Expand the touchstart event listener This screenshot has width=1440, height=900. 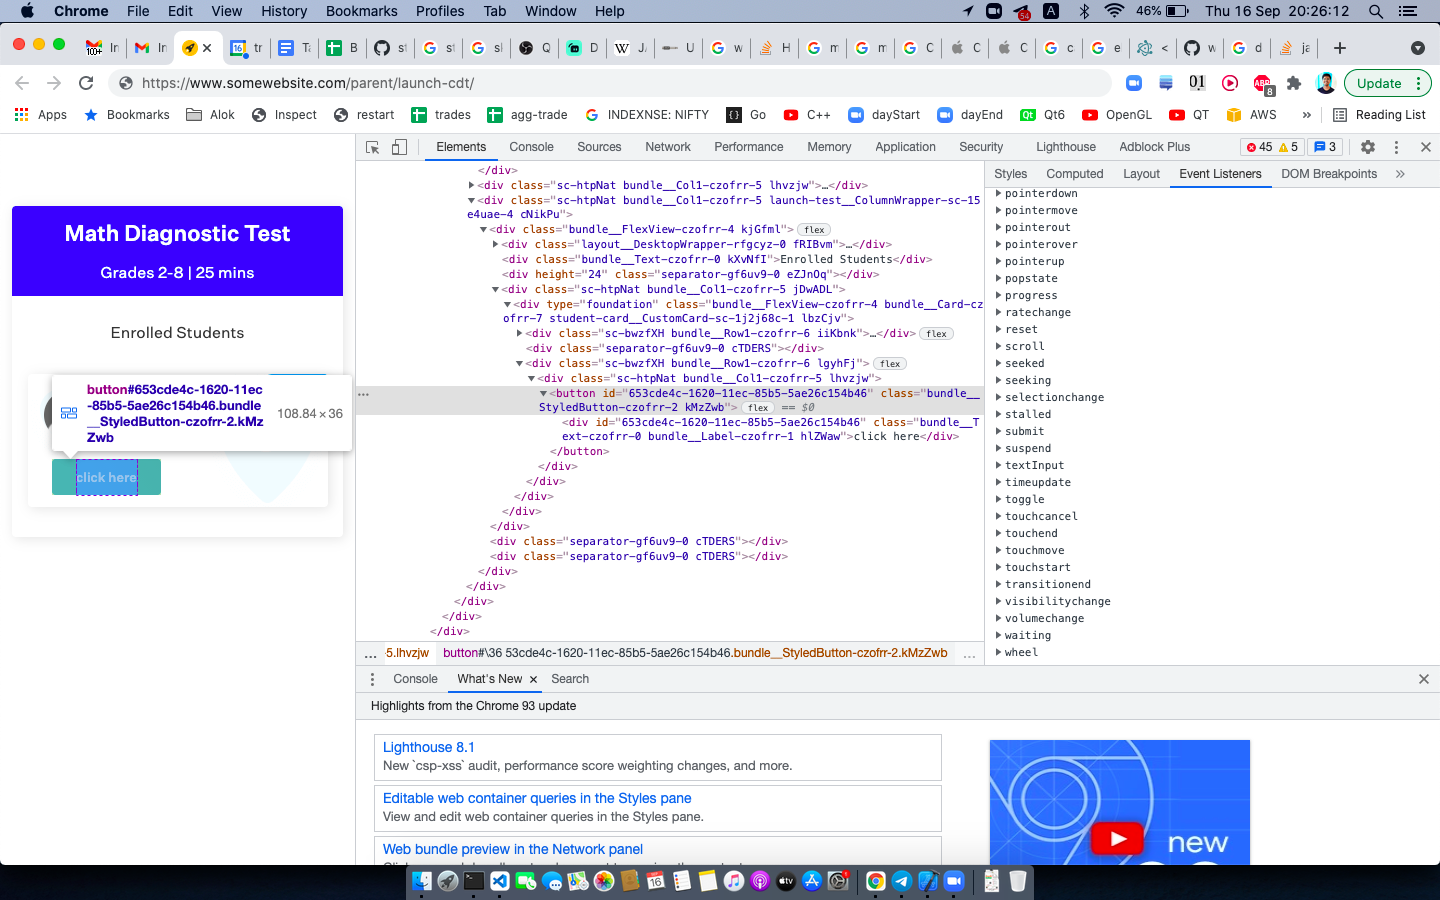click(999, 568)
